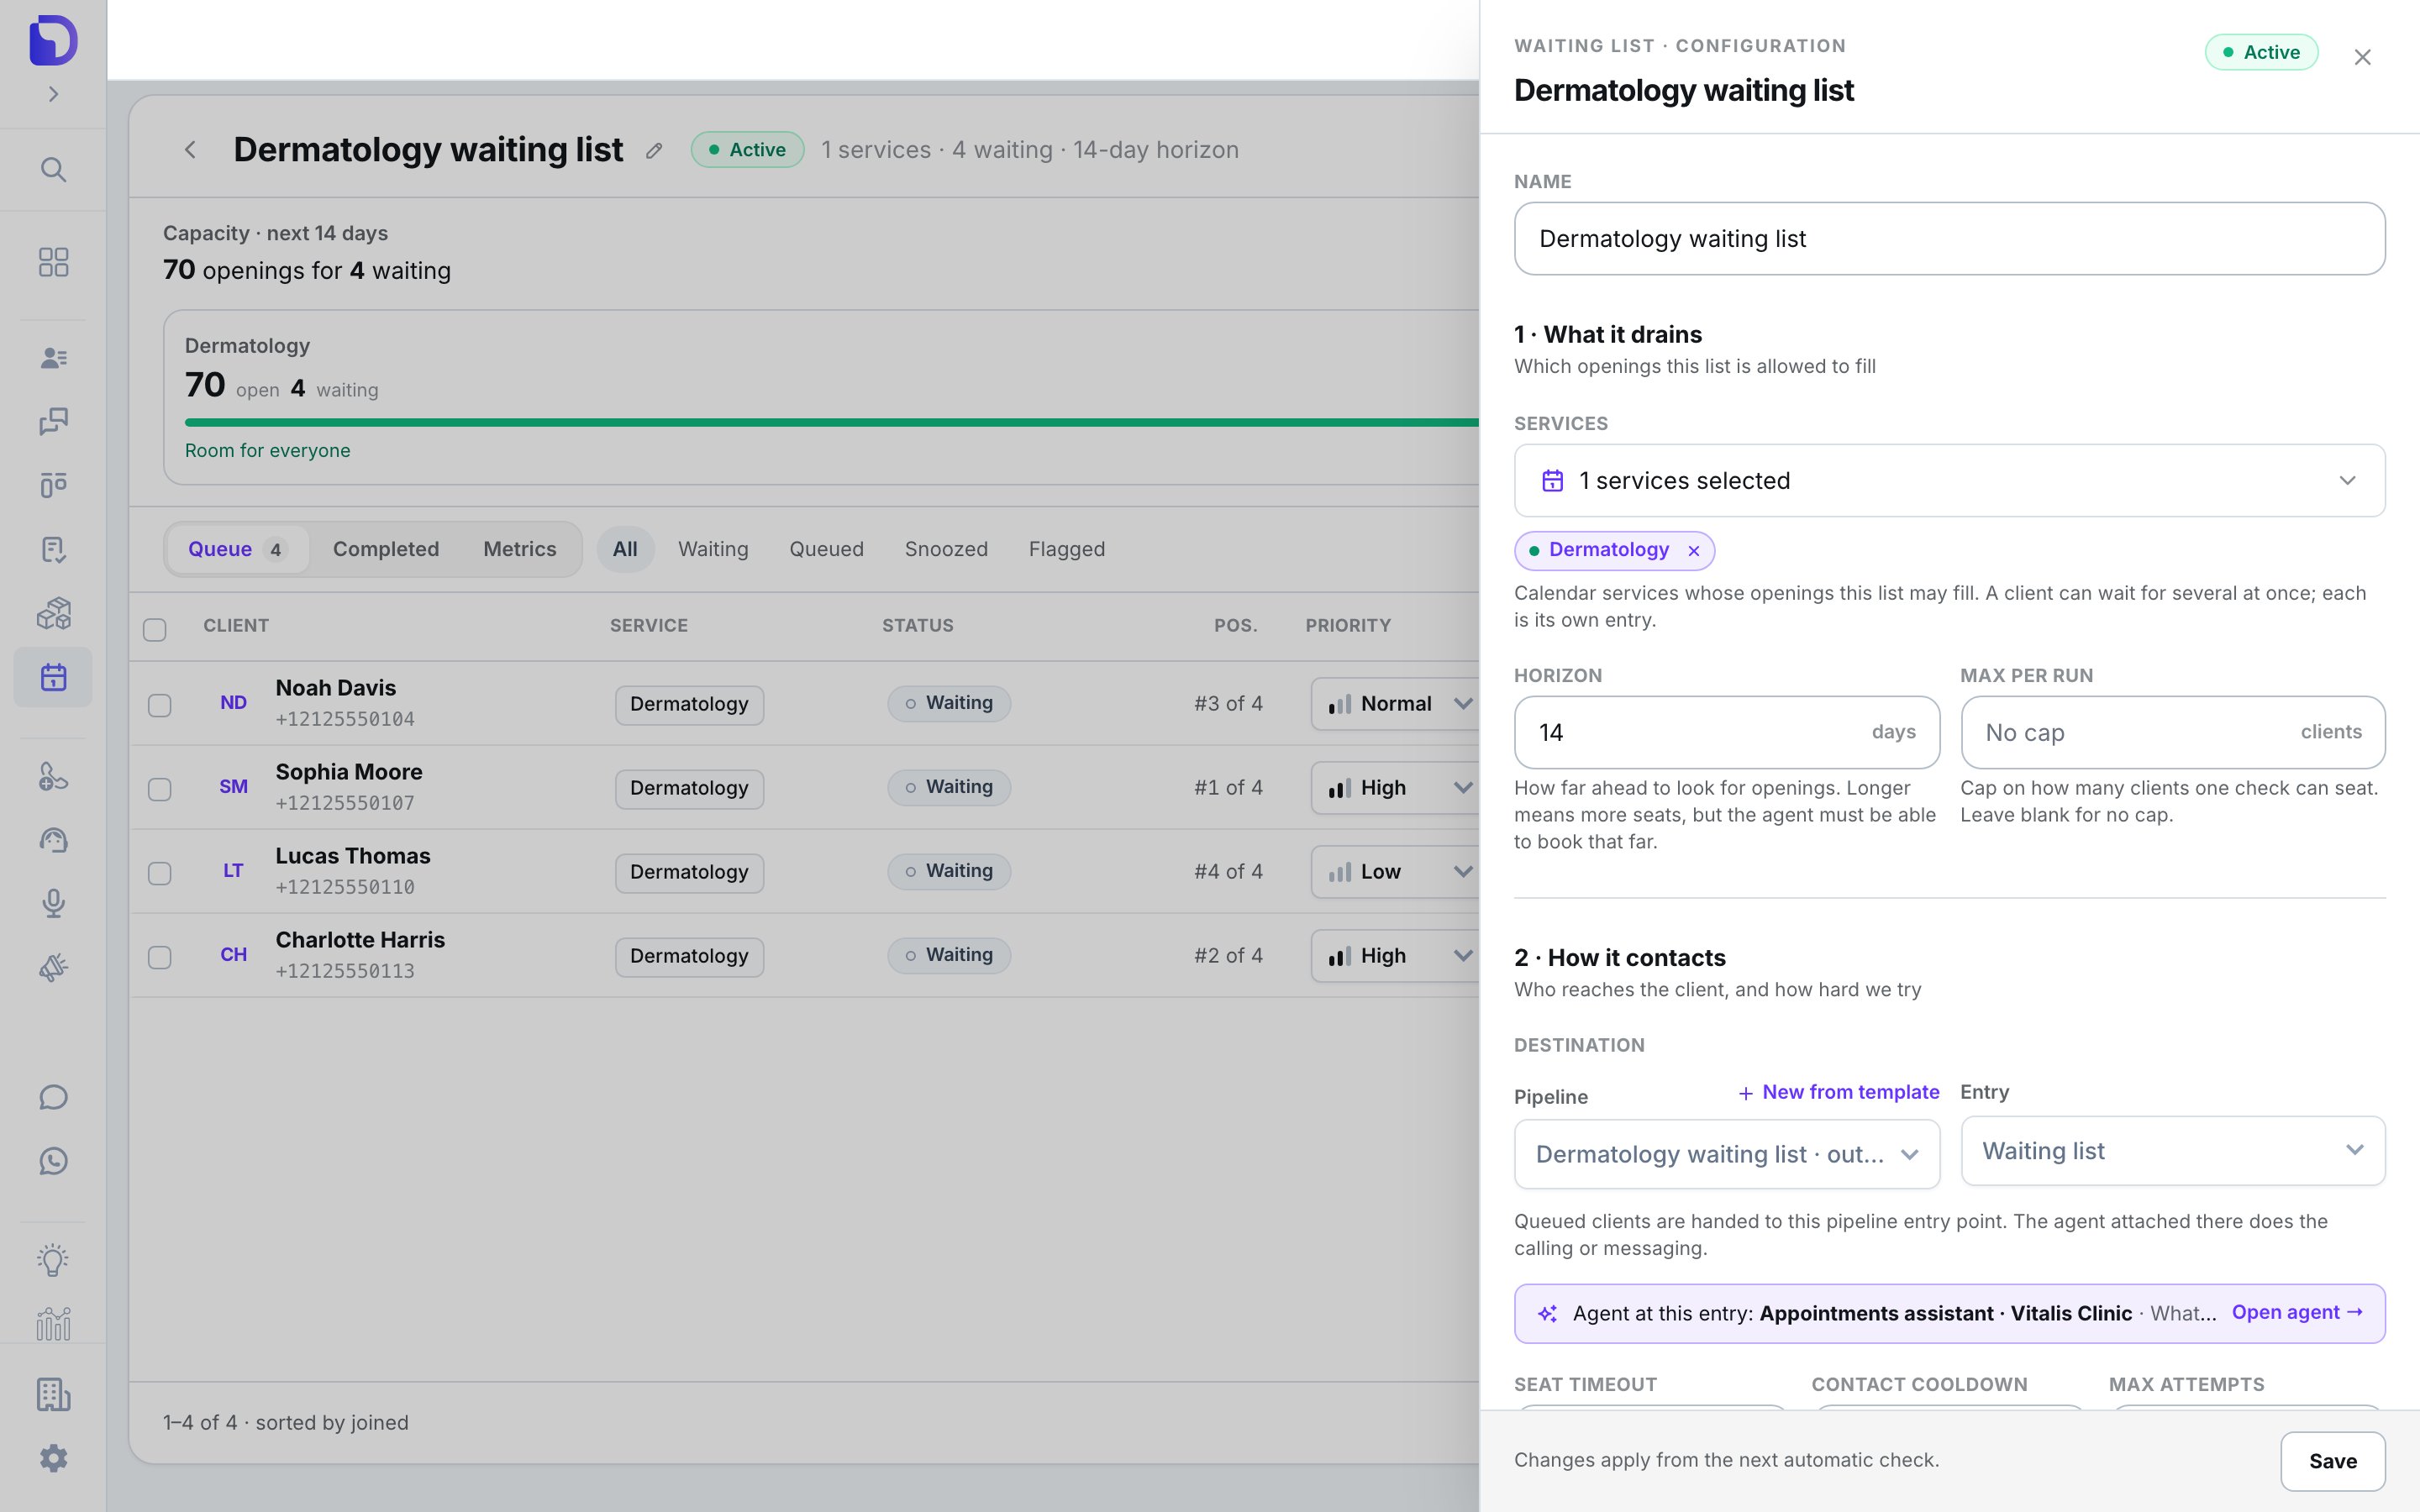Click the green Dermatology capacity bar
The image size is (2420, 1512).
point(832,422)
